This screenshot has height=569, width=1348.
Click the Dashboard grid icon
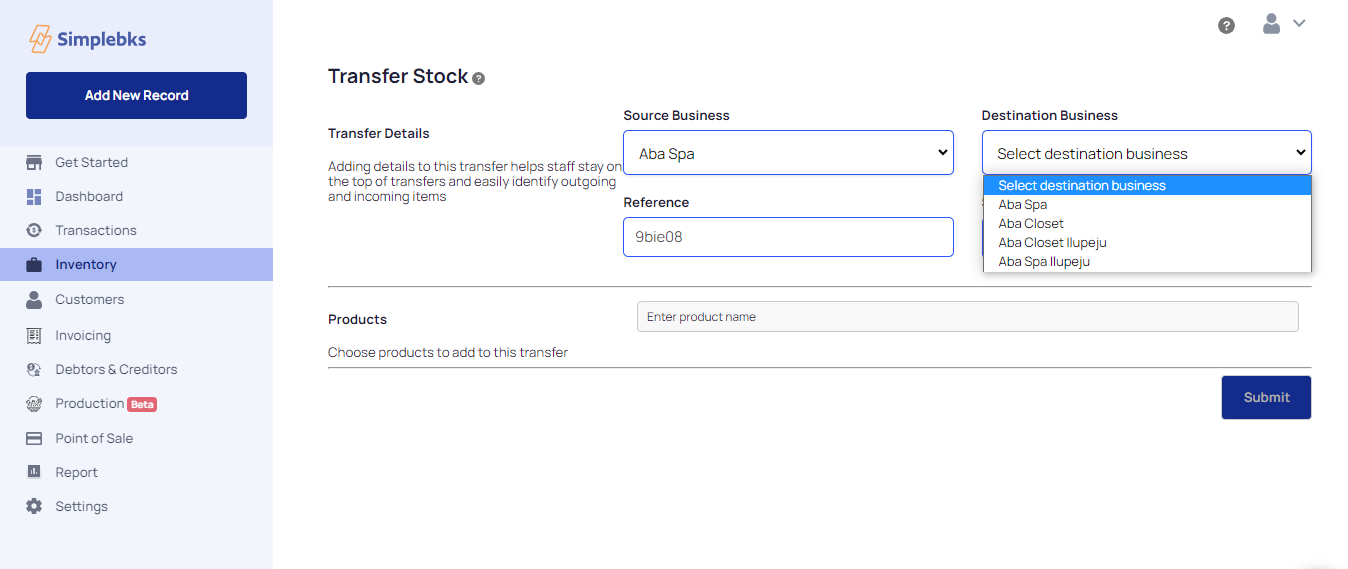(34, 197)
